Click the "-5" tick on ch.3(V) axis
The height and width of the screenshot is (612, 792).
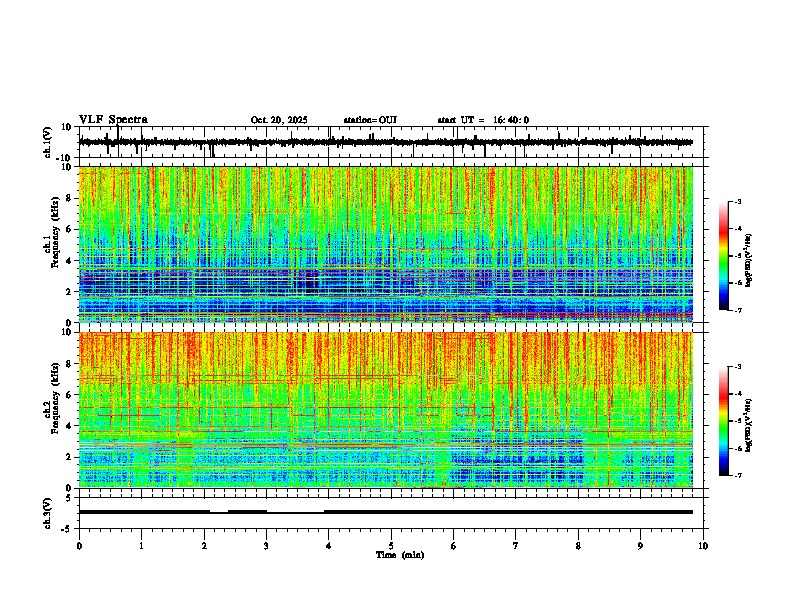[x=67, y=529]
